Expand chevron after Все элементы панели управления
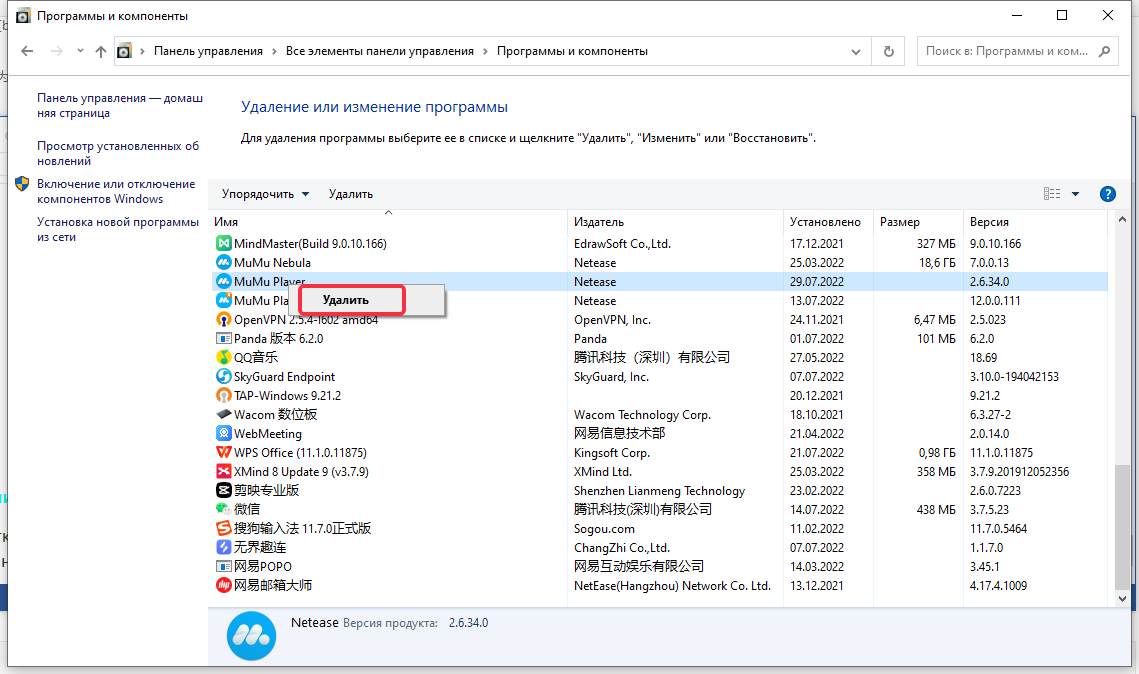Image resolution: width=1139 pixels, height=674 pixels. point(485,52)
